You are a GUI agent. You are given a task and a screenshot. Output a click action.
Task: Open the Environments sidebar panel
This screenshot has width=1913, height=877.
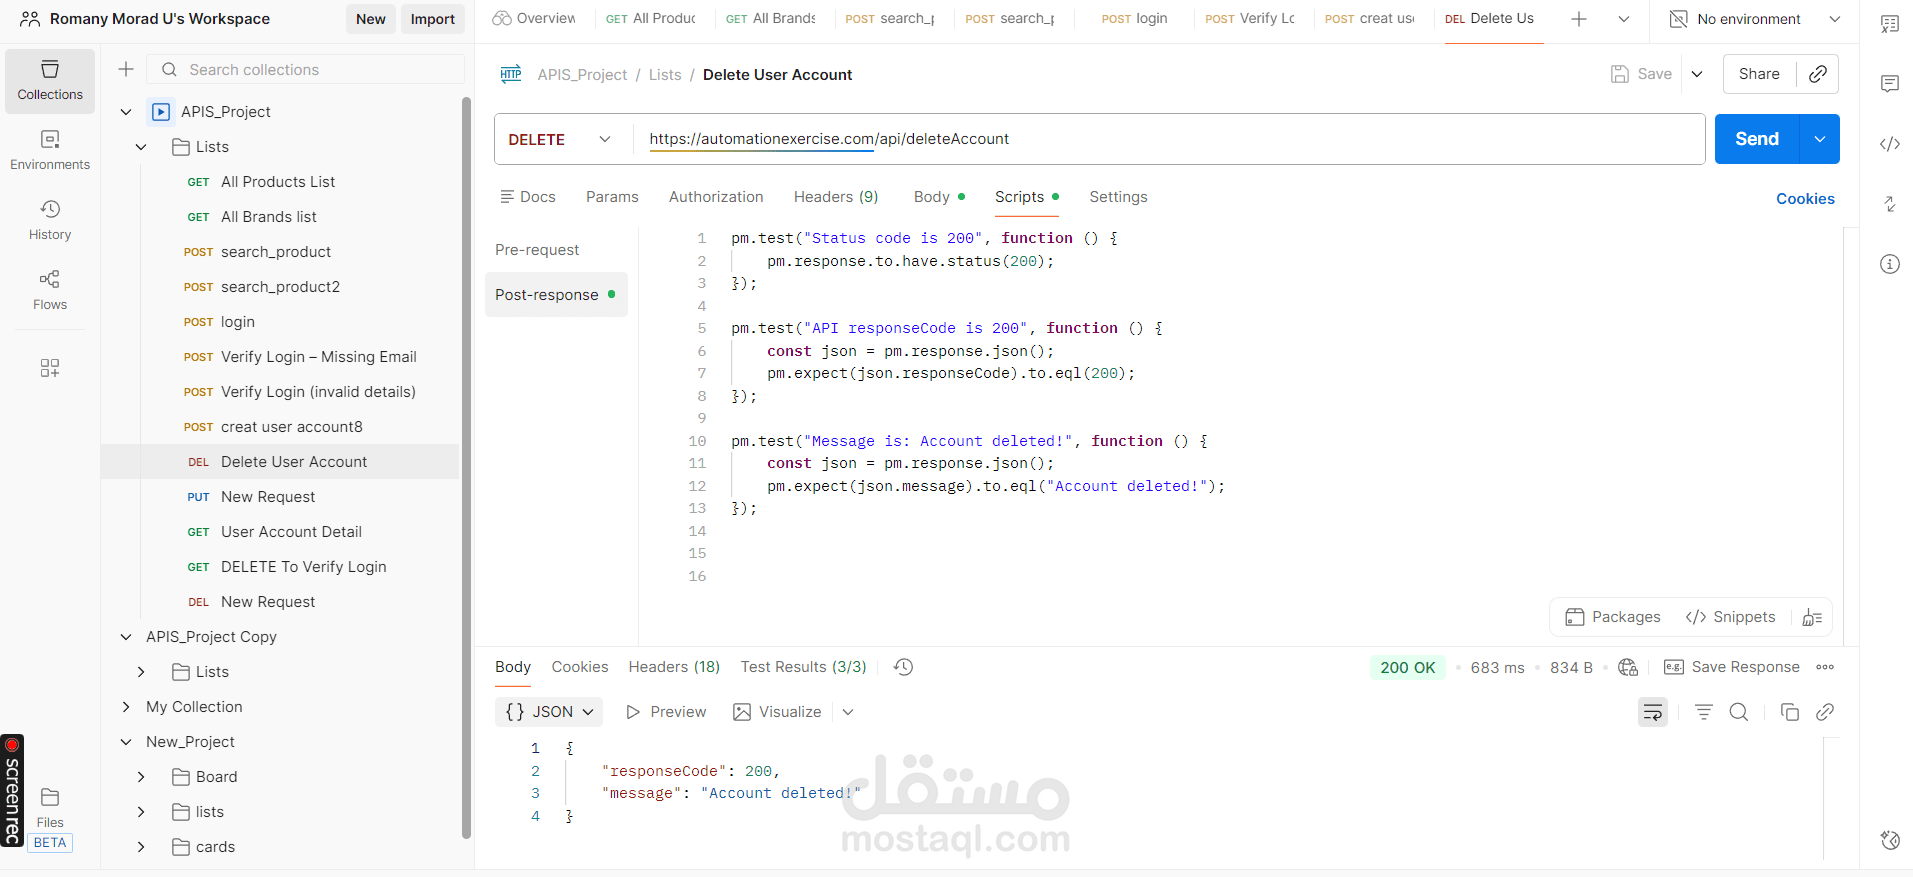point(50,151)
